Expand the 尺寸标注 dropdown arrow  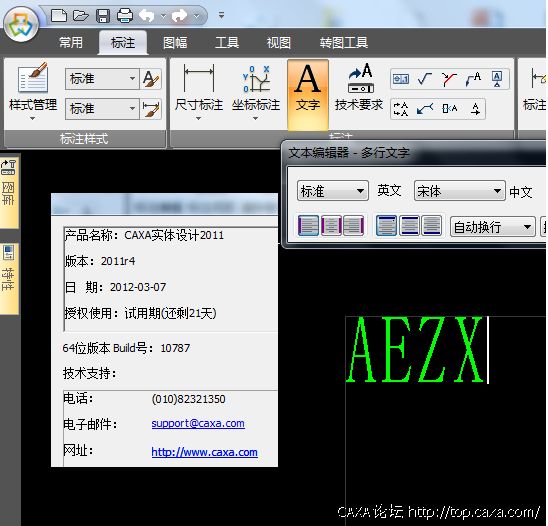coord(199,118)
